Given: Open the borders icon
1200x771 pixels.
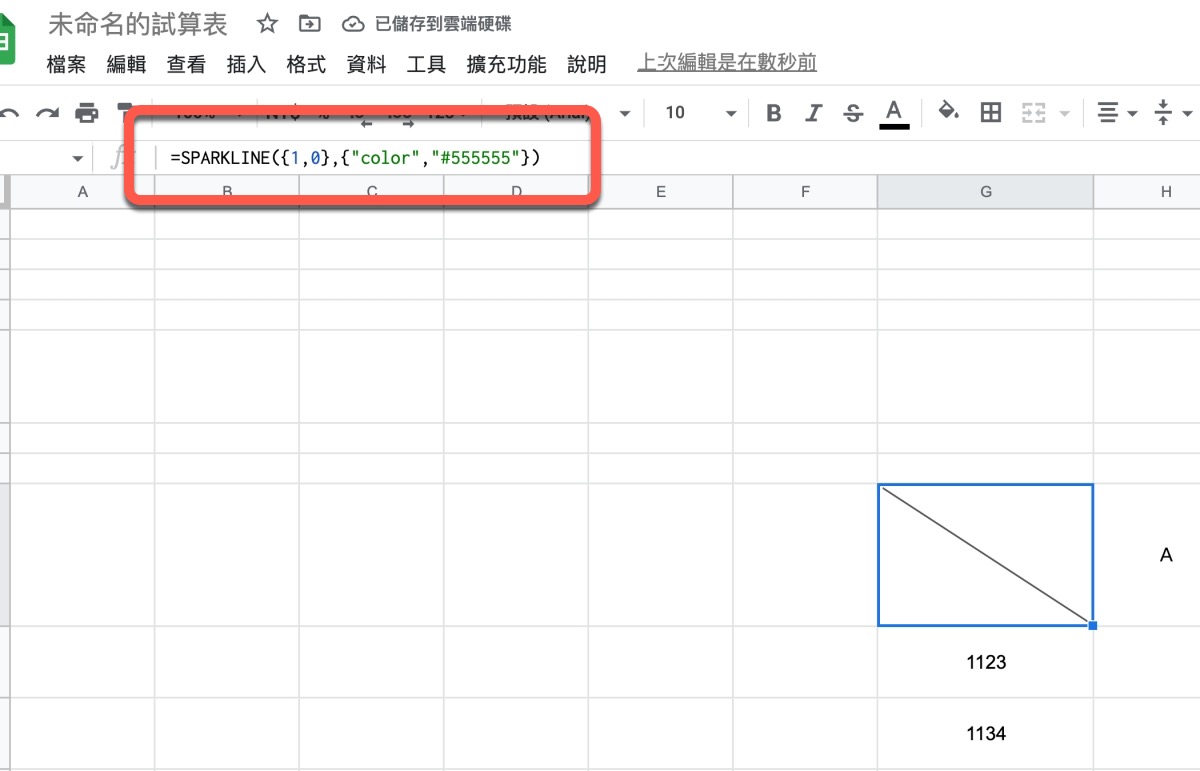Looking at the screenshot, I should [x=990, y=112].
